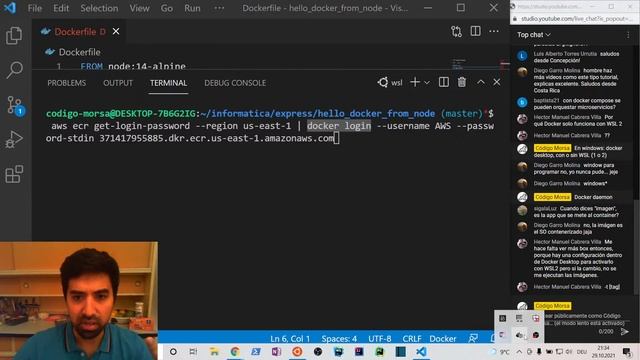Close the terminal panel

pos(497,82)
